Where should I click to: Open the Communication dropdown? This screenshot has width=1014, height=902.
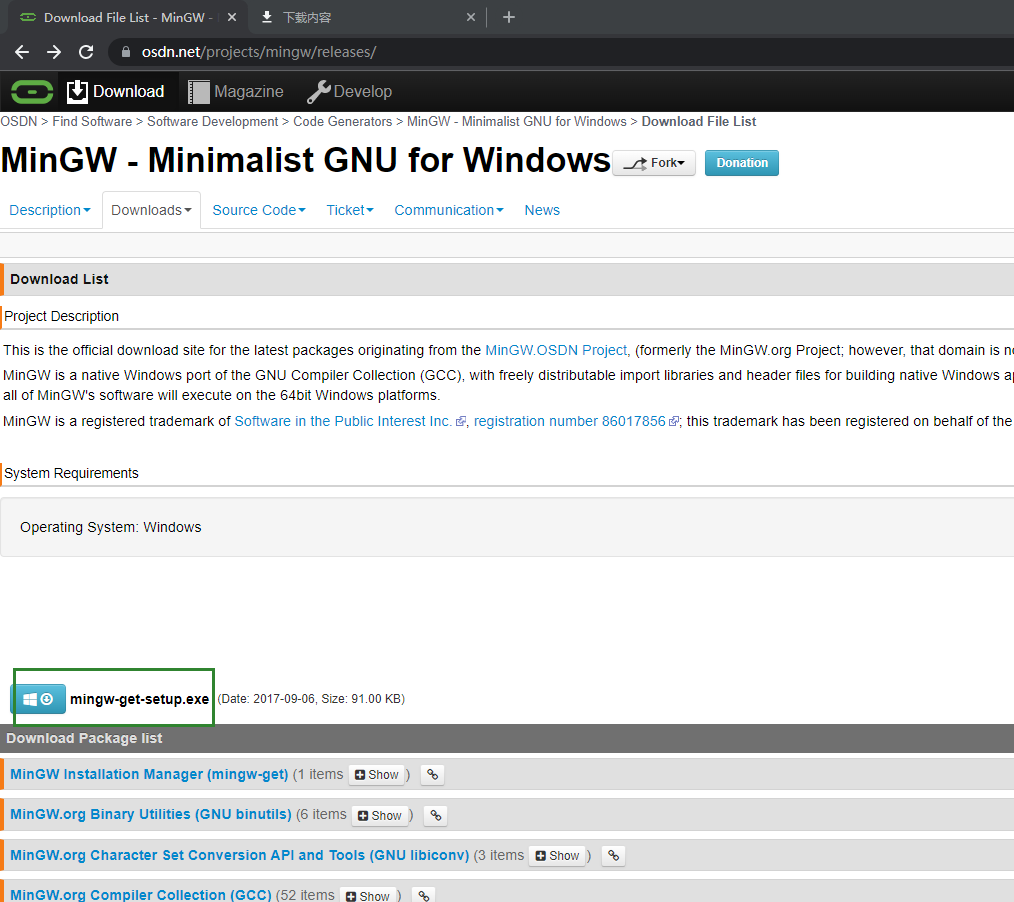click(449, 210)
